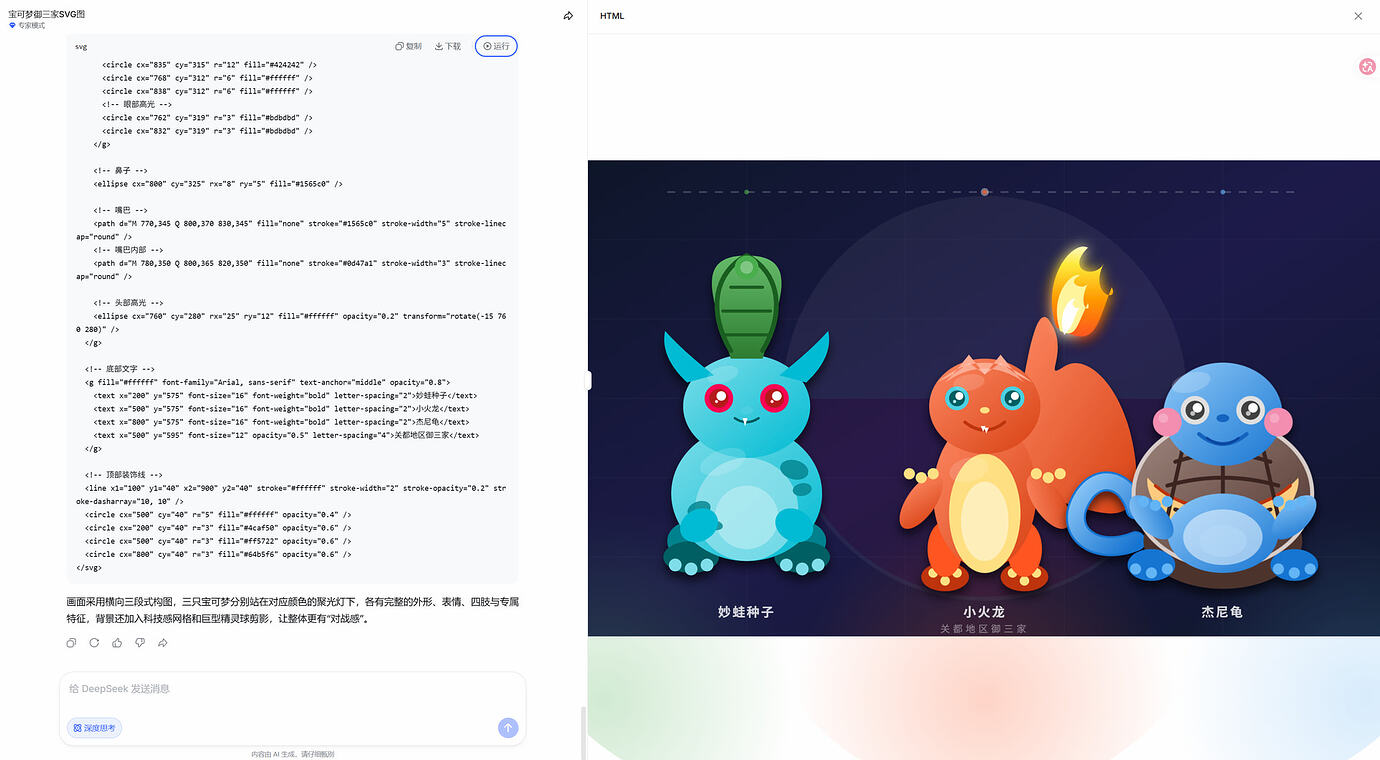Click the 内容由 AI 生成 disclaimer text
The width and height of the screenshot is (1380, 760).
(292, 754)
